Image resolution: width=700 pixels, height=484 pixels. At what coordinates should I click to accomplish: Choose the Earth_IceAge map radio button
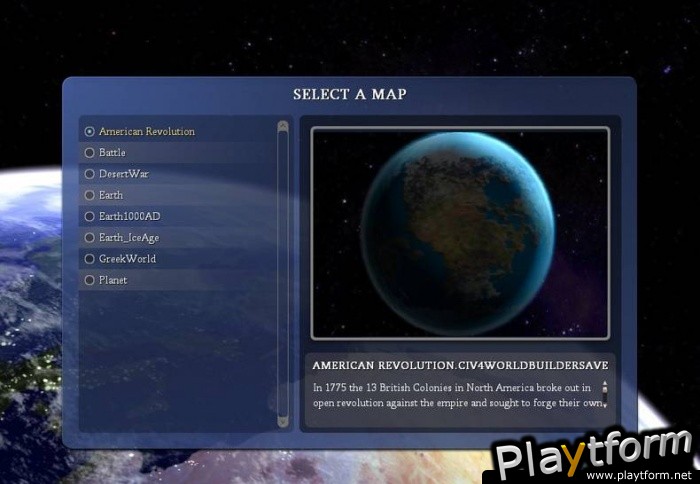pyautogui.click(x=89, y=238)
